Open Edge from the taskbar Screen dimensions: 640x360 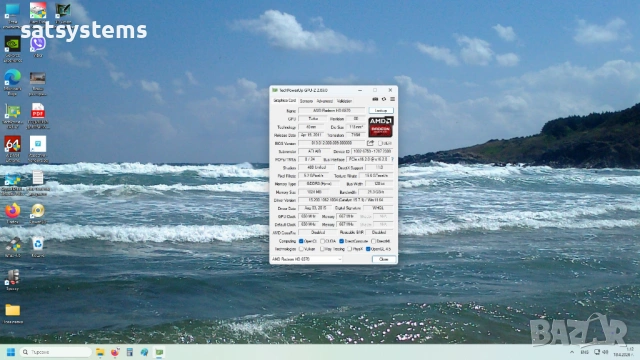tap(144, 352)
